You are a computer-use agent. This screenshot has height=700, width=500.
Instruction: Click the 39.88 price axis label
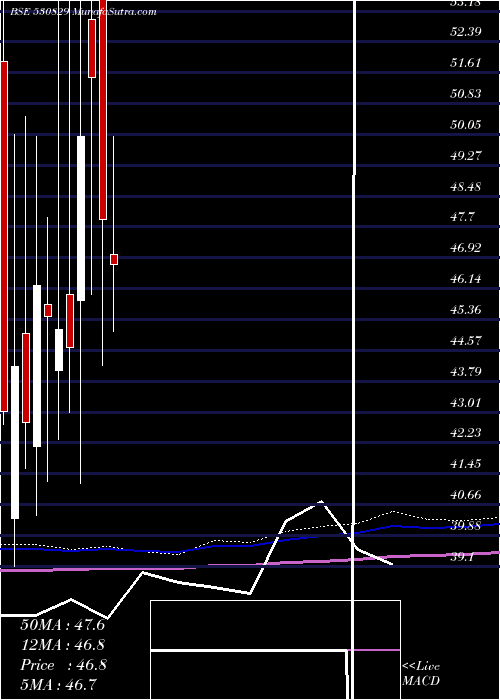465,526
